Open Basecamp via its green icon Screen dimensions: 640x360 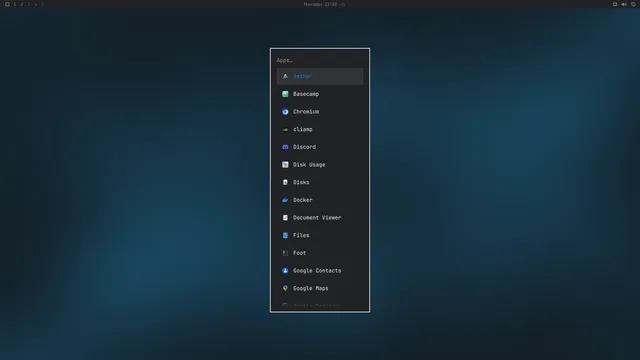coord(285,94)
